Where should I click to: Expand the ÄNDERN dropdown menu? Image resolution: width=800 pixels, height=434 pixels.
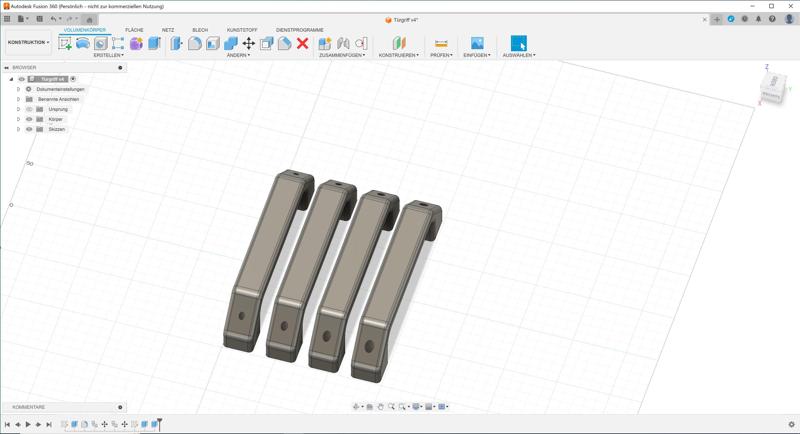click(238, 55)
